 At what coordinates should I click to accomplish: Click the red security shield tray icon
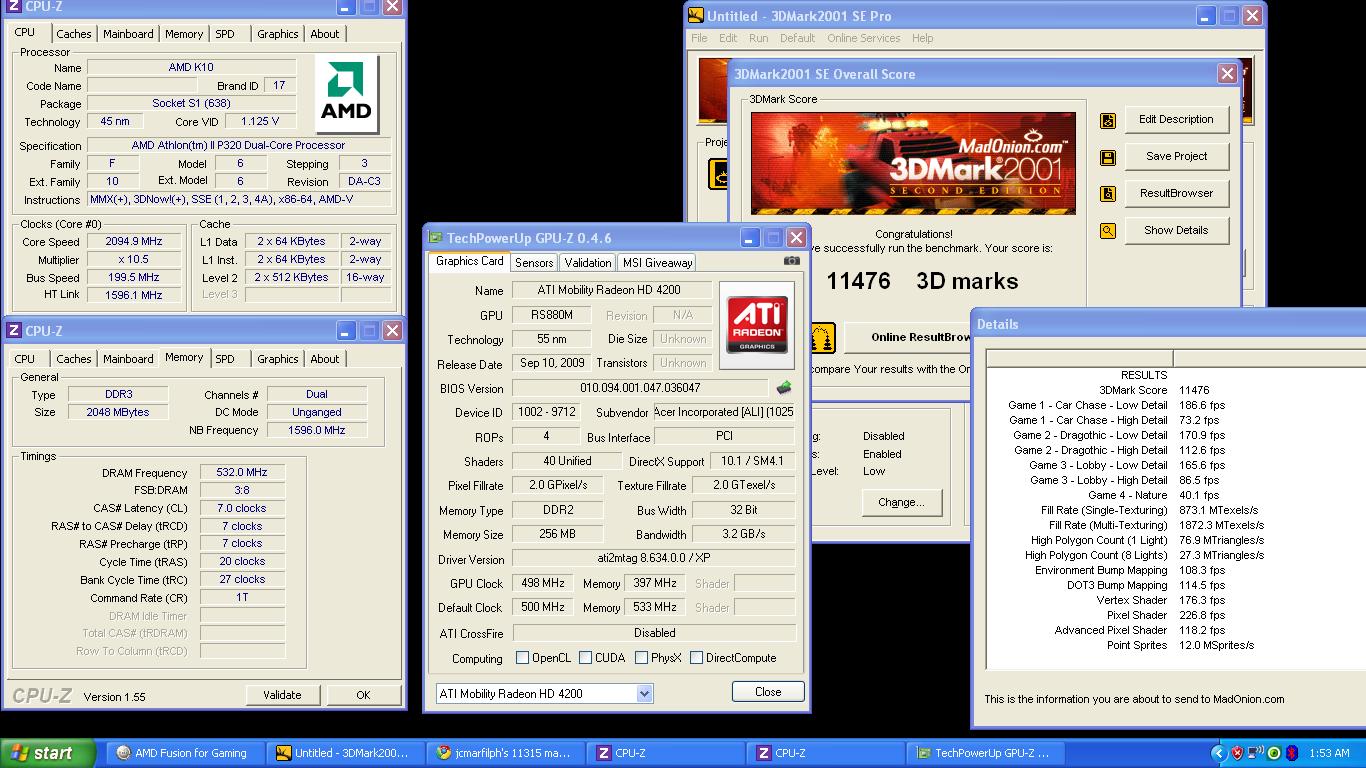click(1237, 753)
